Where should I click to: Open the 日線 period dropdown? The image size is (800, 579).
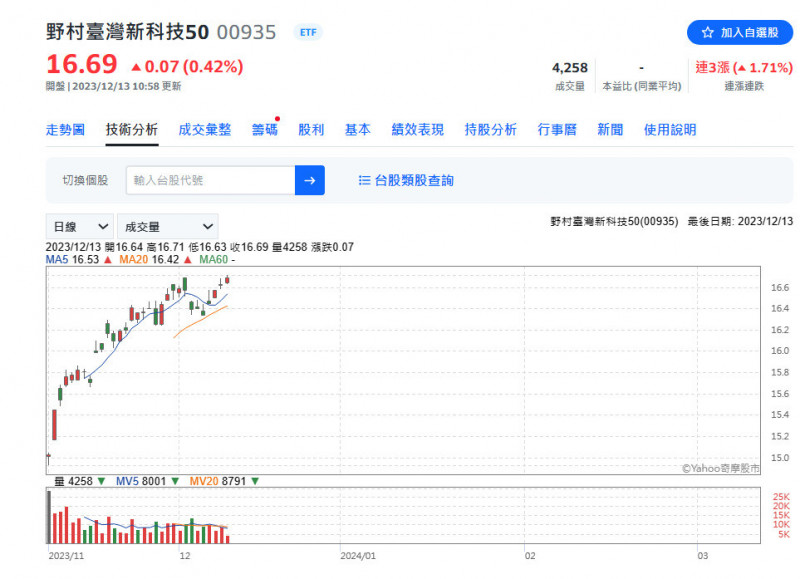(x=78, y=227)
